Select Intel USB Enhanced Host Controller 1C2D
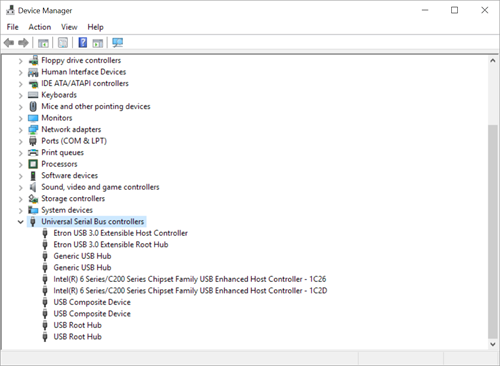Viewport: 500px width, 366px height. click(190, 291)
